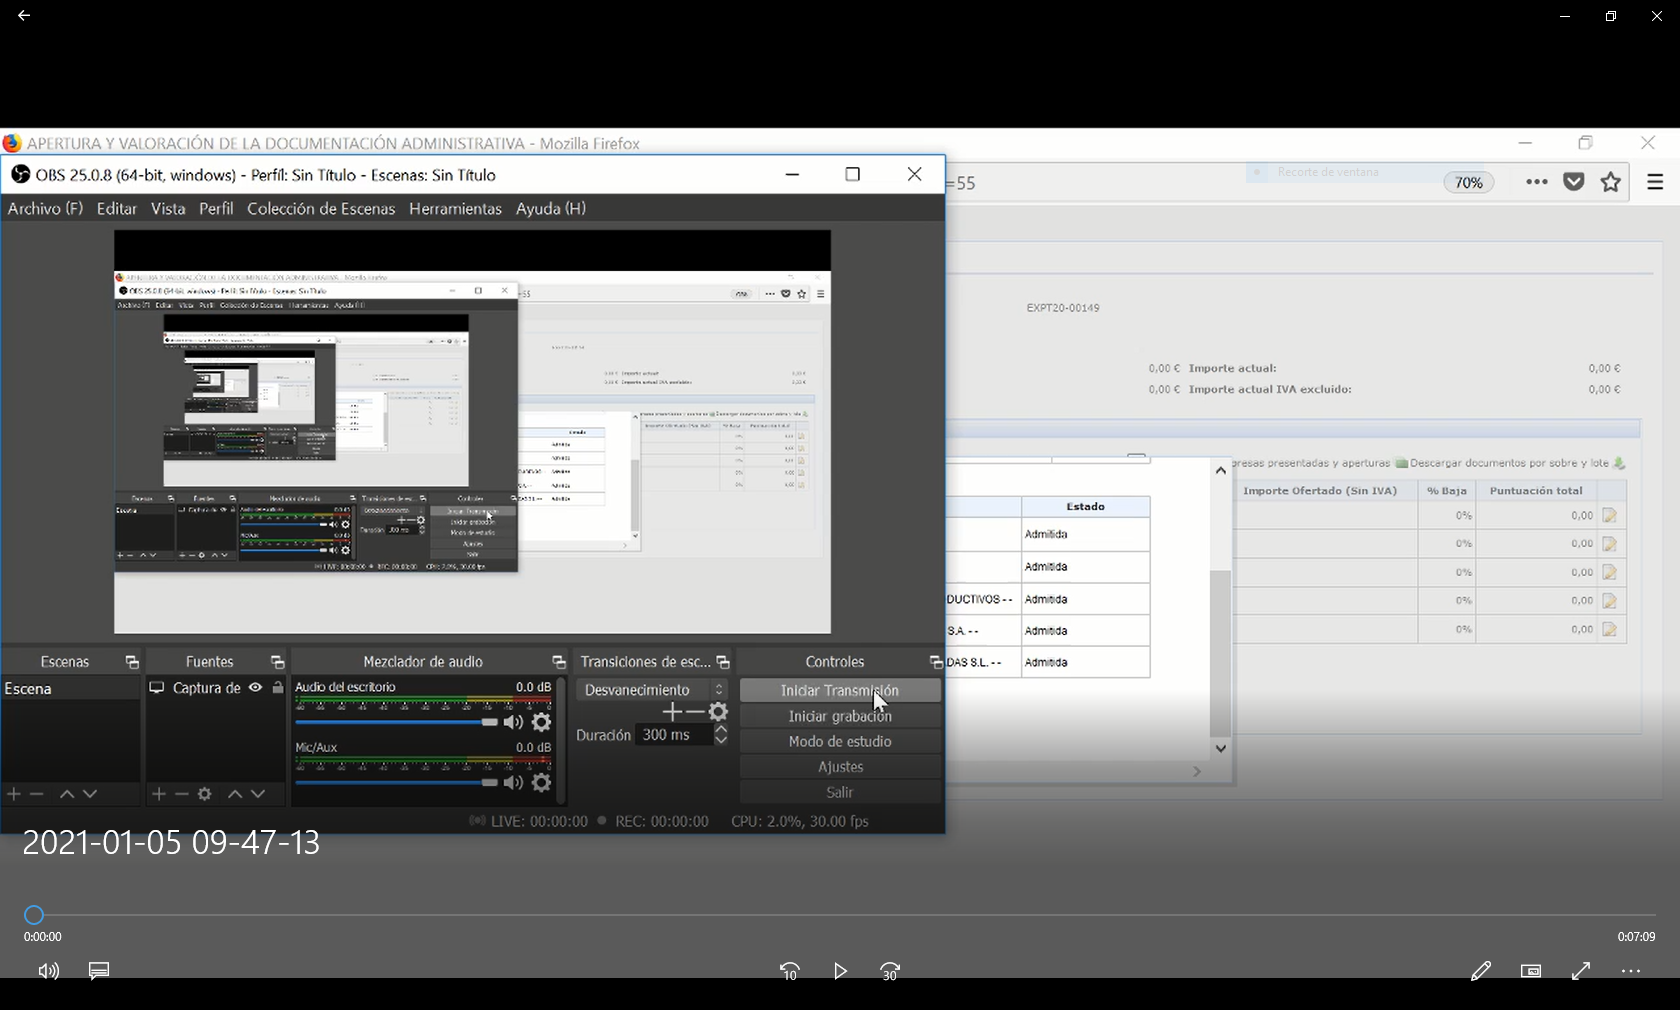Click the Ajustes button in Controles
The image size is (1680, 1010).
840,767
